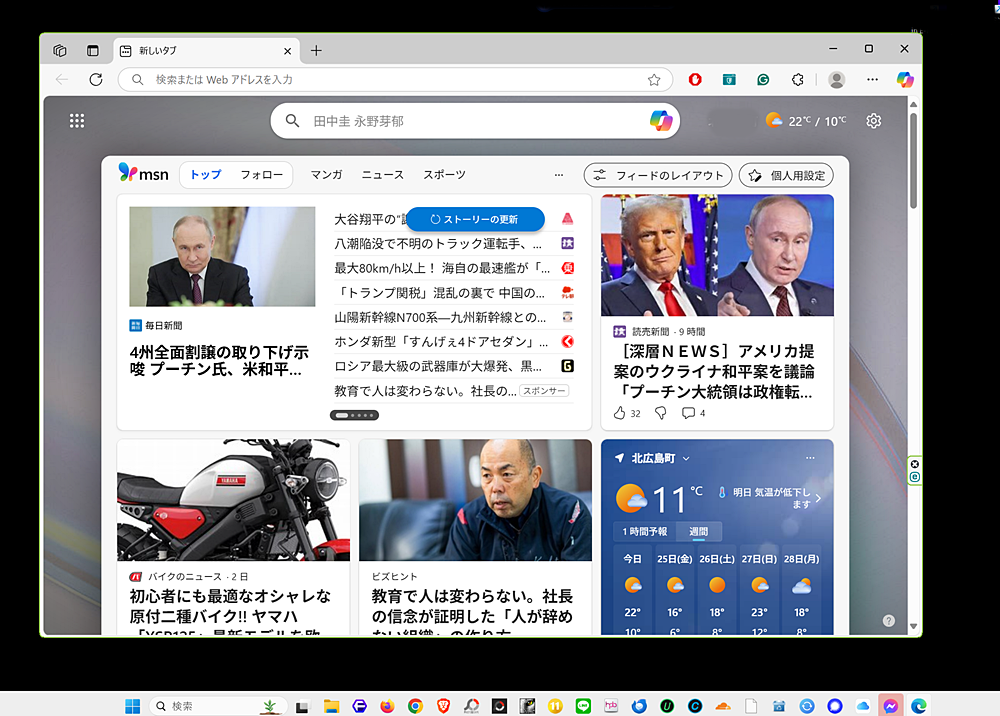Open the tab actions menu icon

92,50
